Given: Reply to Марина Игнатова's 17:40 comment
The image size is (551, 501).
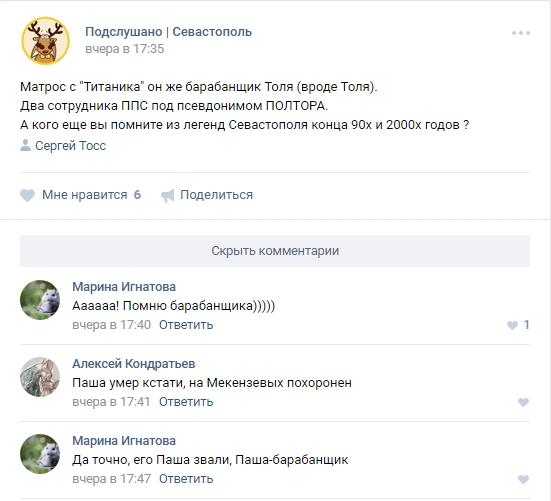Looking at the screenshot, I should click(186, 325).
